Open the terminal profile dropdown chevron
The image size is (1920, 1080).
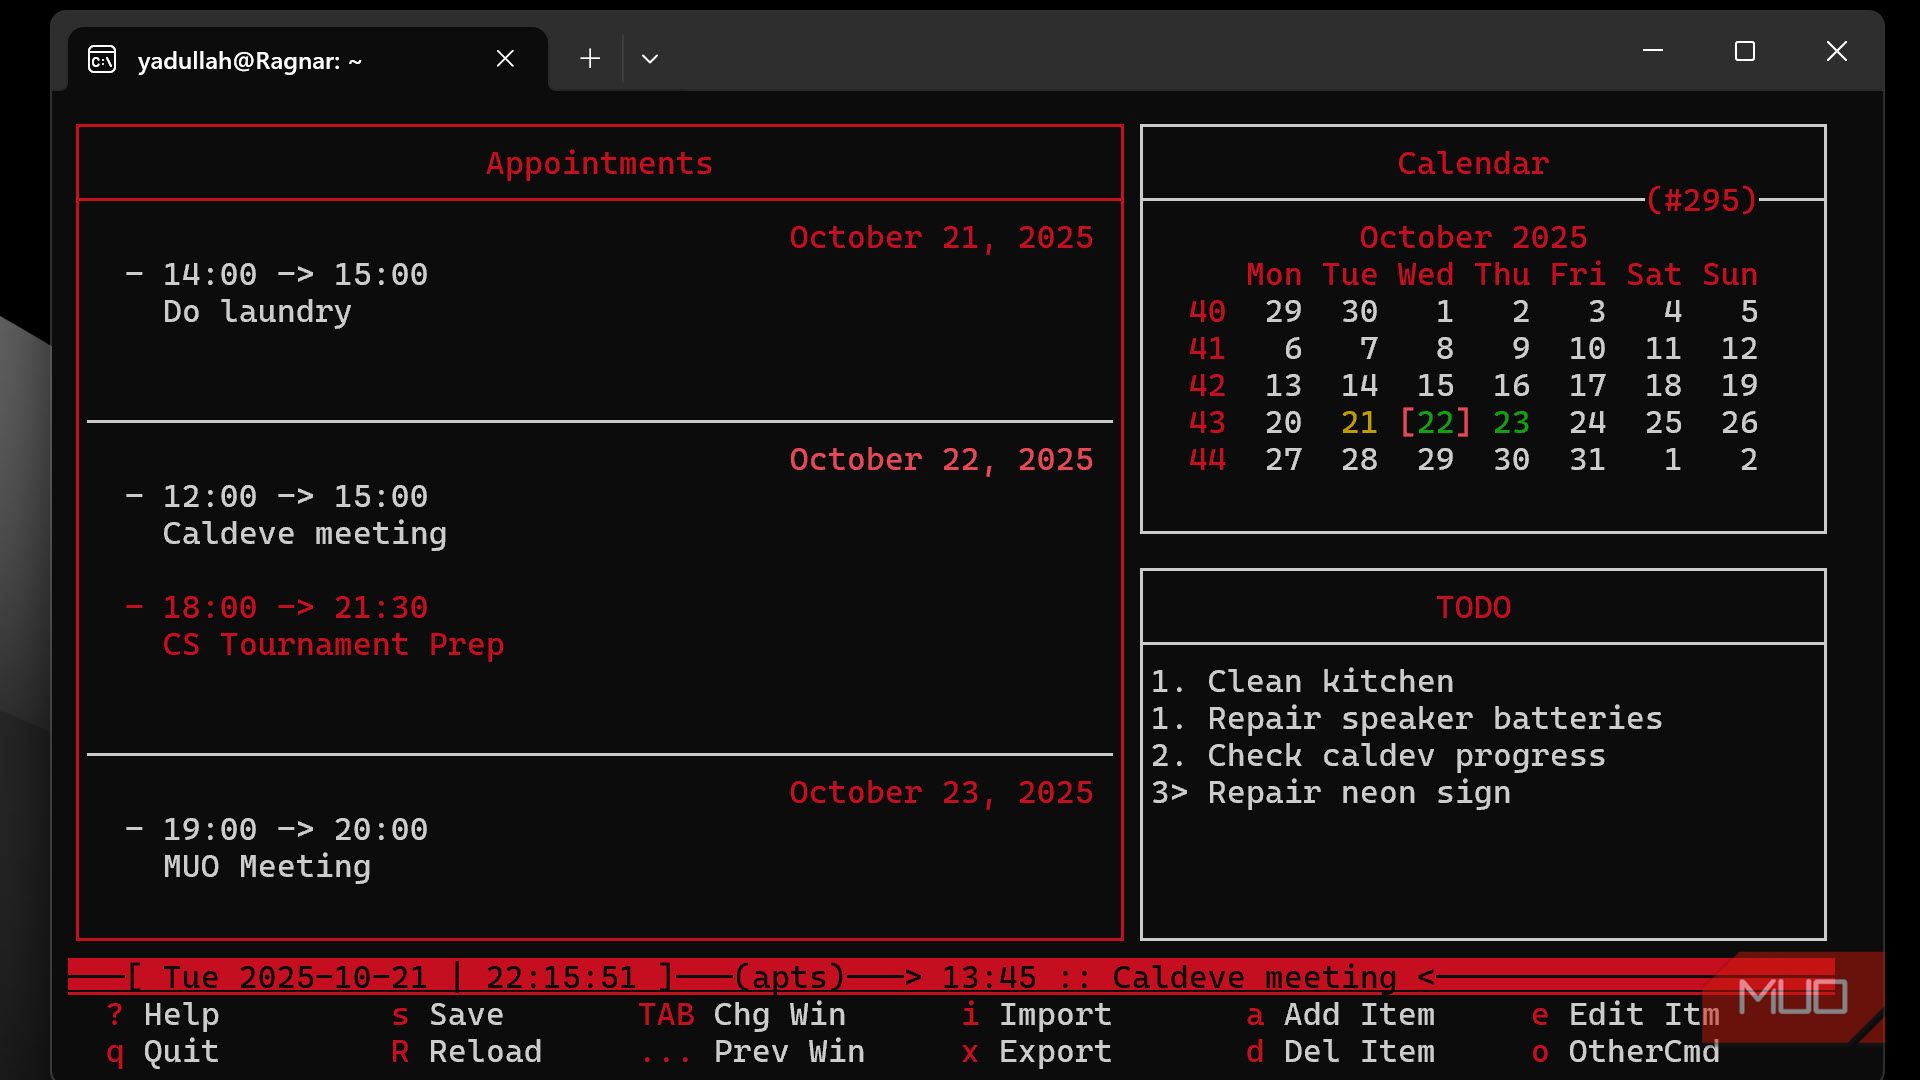tap(650, 59)
